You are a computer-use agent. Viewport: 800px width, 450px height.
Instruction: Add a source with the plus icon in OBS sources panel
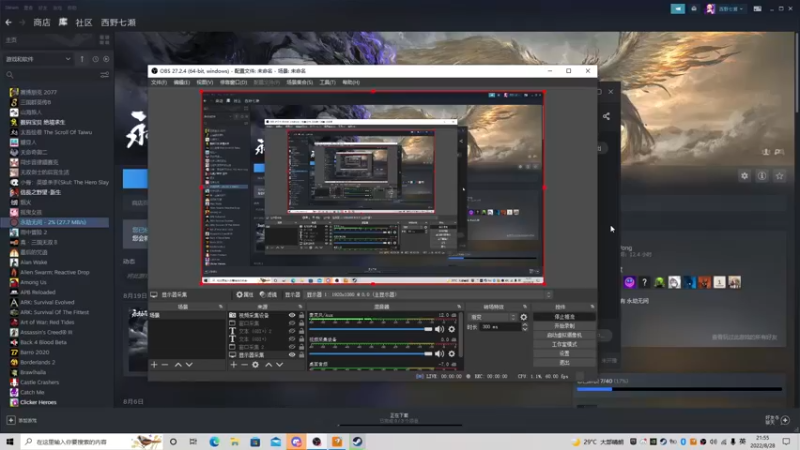[234, 365]
